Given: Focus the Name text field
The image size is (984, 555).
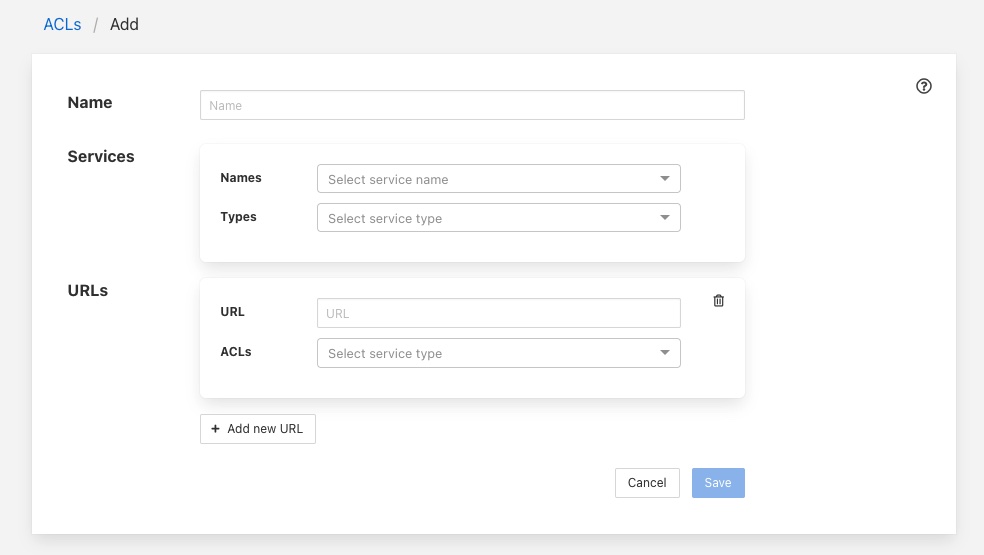Looking at the screenshot, I should click(472, 105).
